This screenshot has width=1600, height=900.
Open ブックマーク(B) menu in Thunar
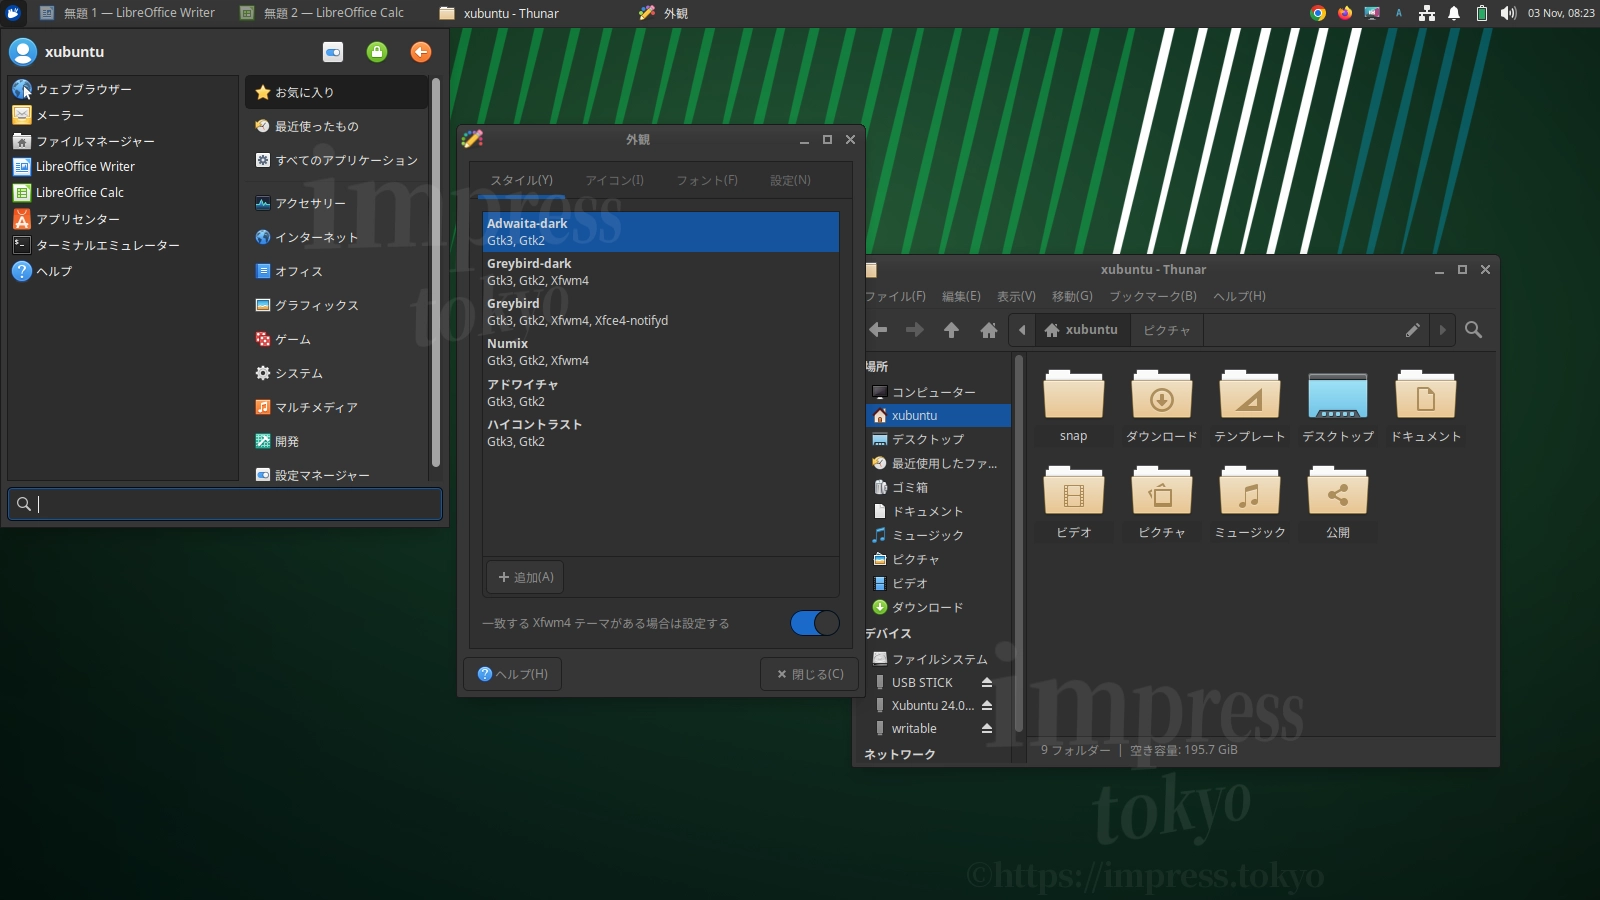(x=1153, y=296)
